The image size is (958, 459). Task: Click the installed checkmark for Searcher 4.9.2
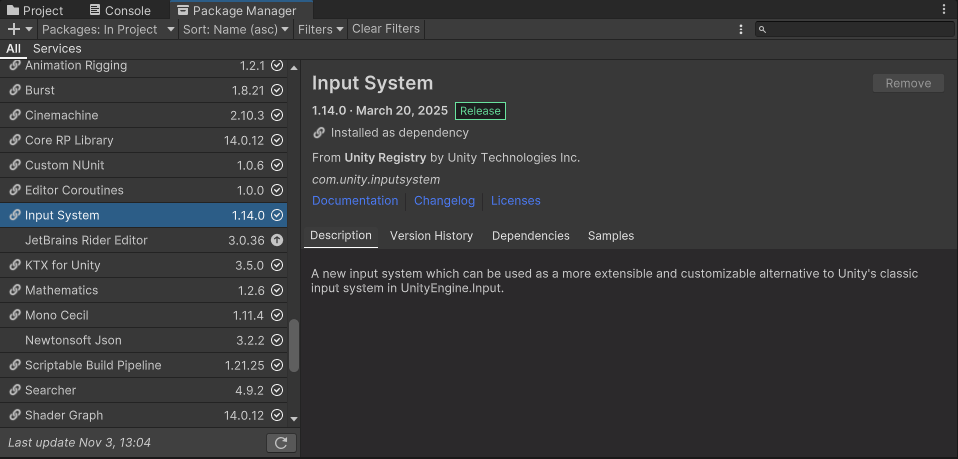(x=277, y=391)
